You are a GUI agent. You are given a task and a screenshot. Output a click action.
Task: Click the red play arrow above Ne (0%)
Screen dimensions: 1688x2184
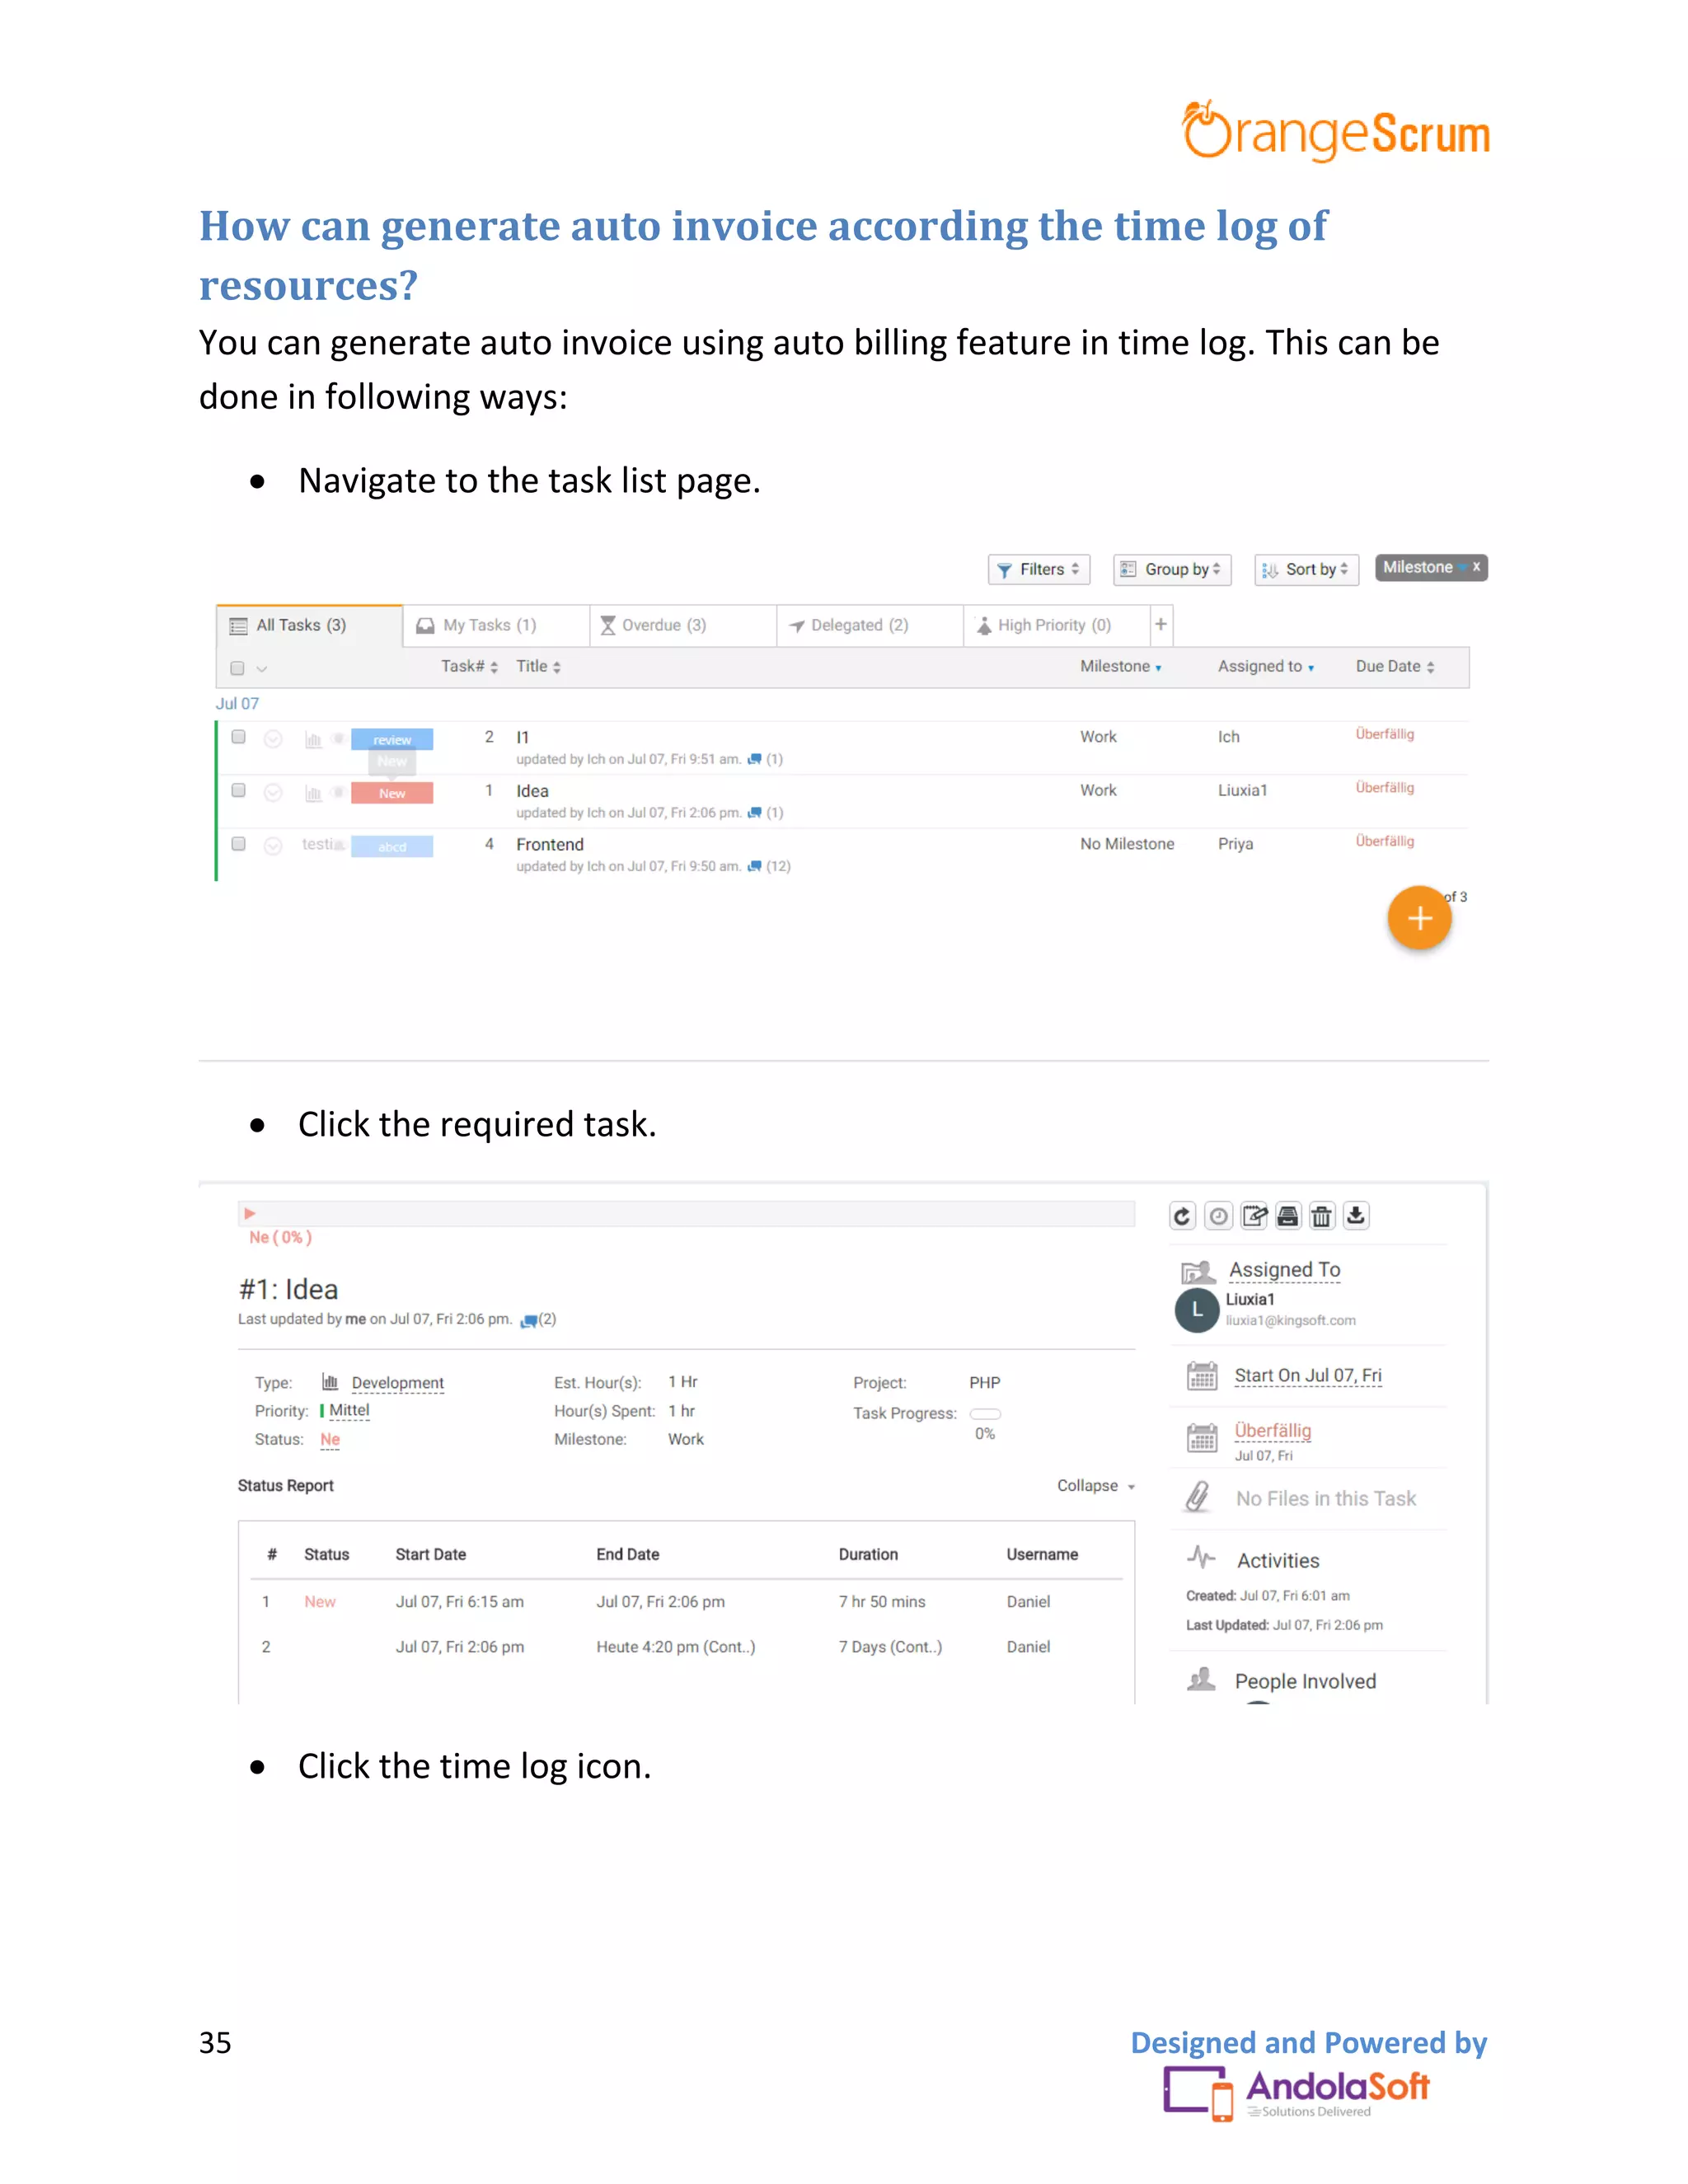[x=250, y=1213]
